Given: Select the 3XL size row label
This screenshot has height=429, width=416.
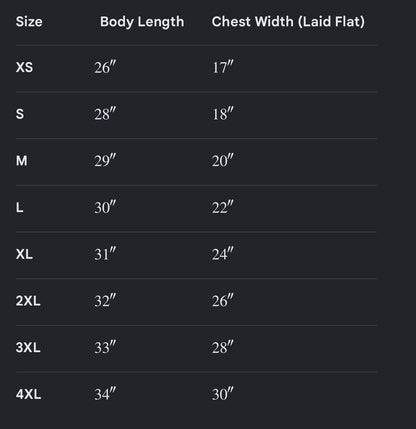Looking at the screenshot, I should pos(28,348).
